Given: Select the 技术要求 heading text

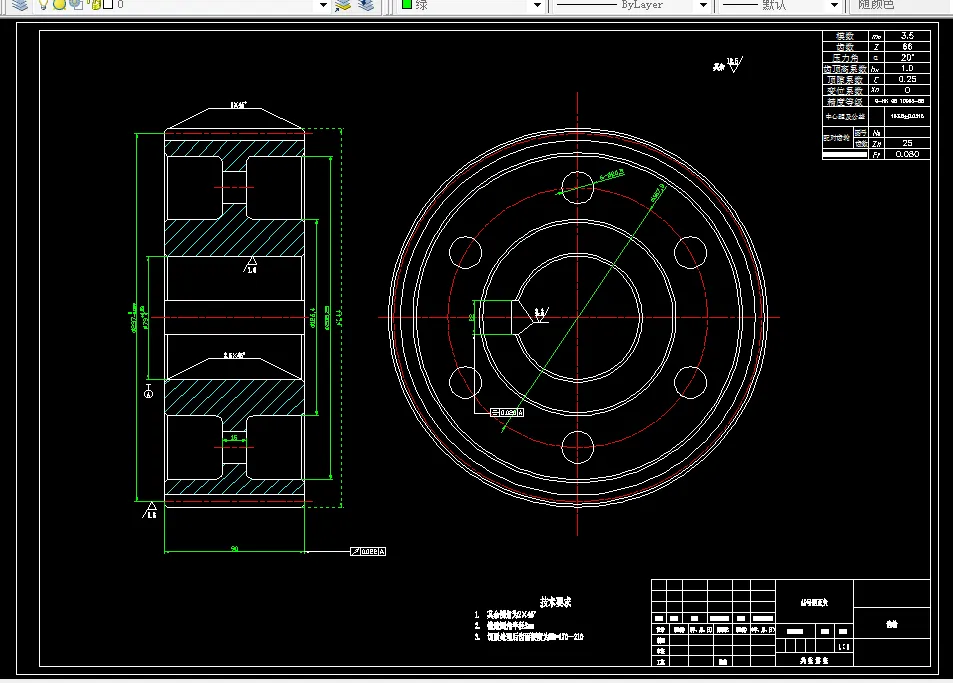Looking at the screenshot, I should pos(556,602).
